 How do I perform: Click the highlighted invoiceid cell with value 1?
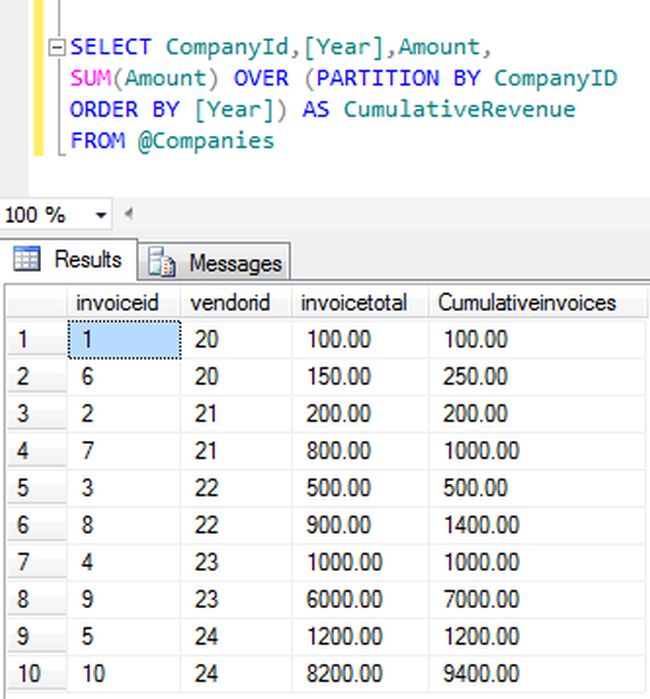[124, 339]
